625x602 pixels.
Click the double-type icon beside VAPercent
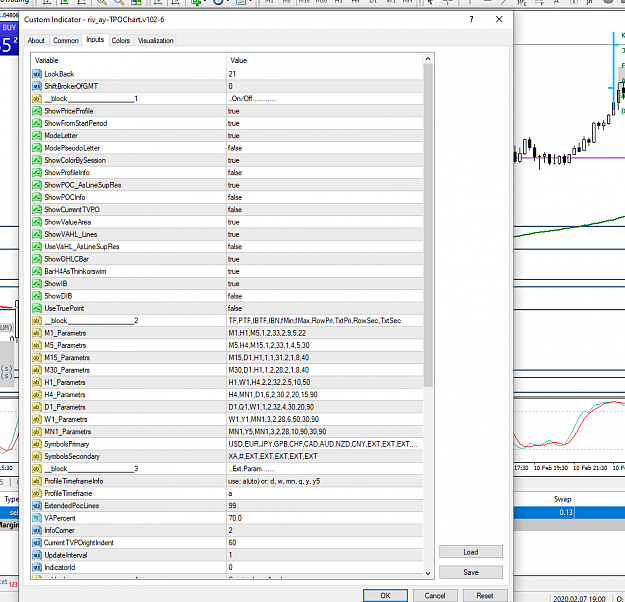[37, 518]
